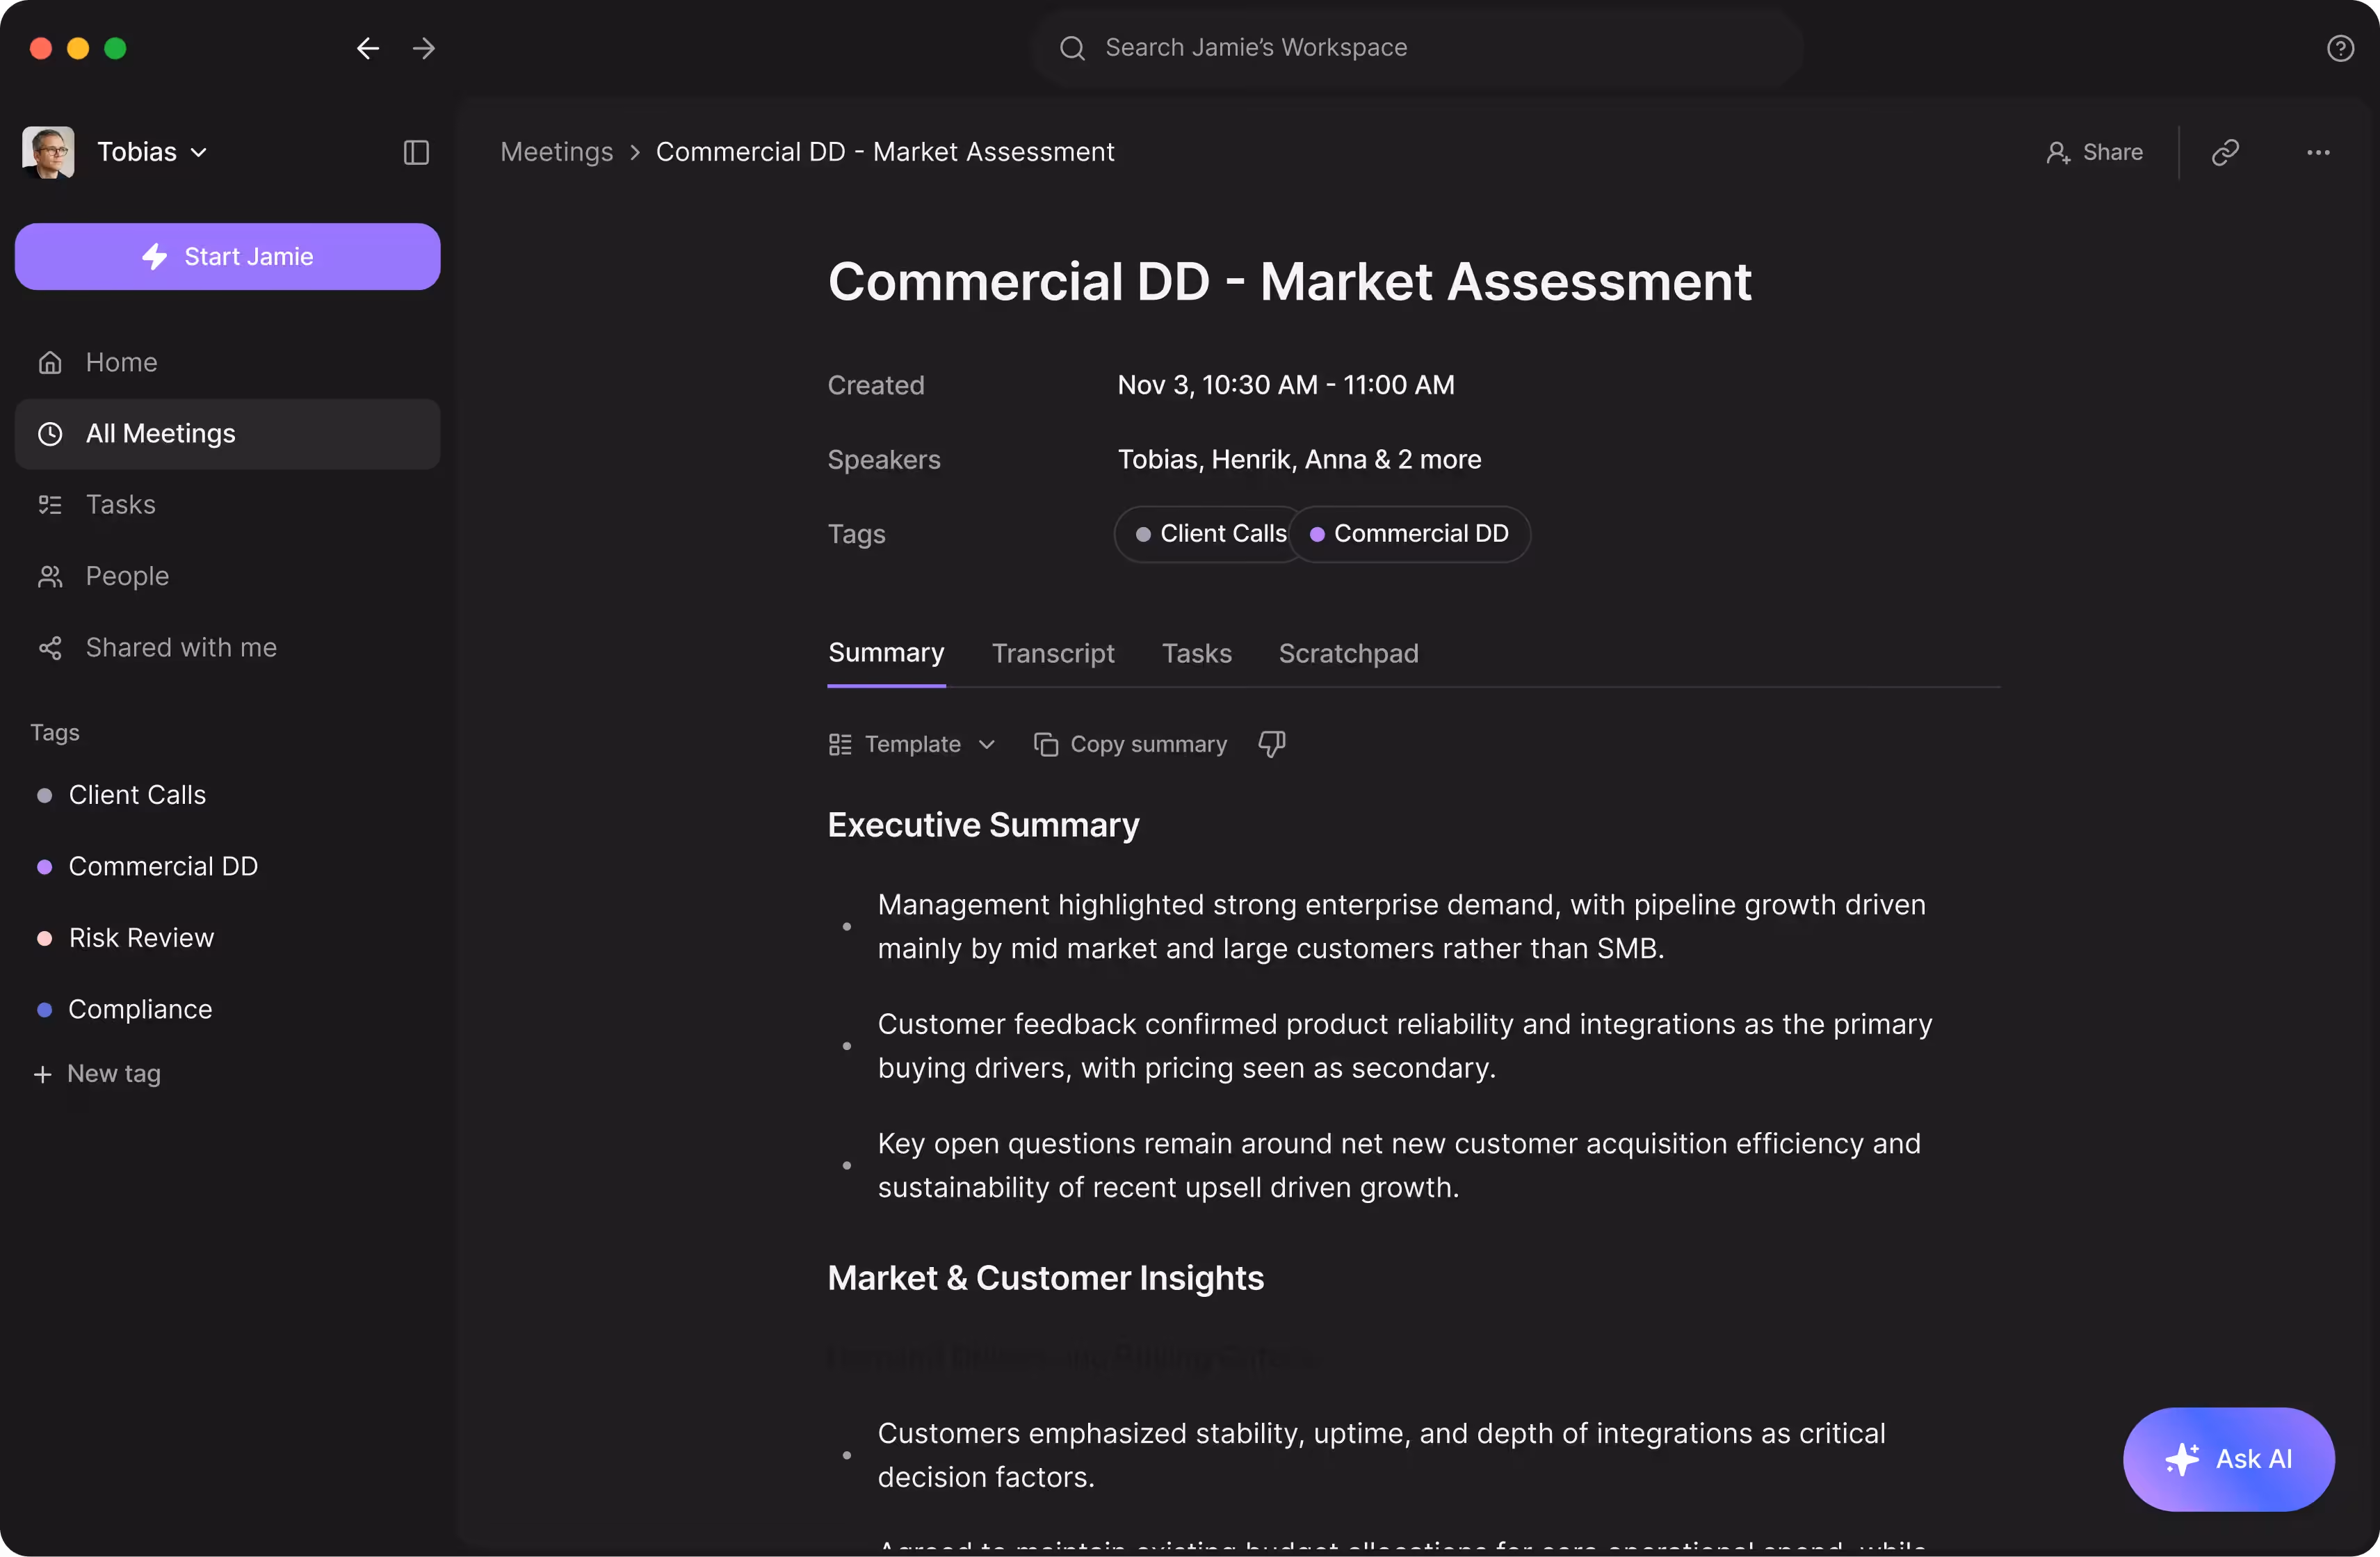This screenshot has width=2380, height=1557.
Task: Click the Executive Summary heading
Action: point(984,825)
